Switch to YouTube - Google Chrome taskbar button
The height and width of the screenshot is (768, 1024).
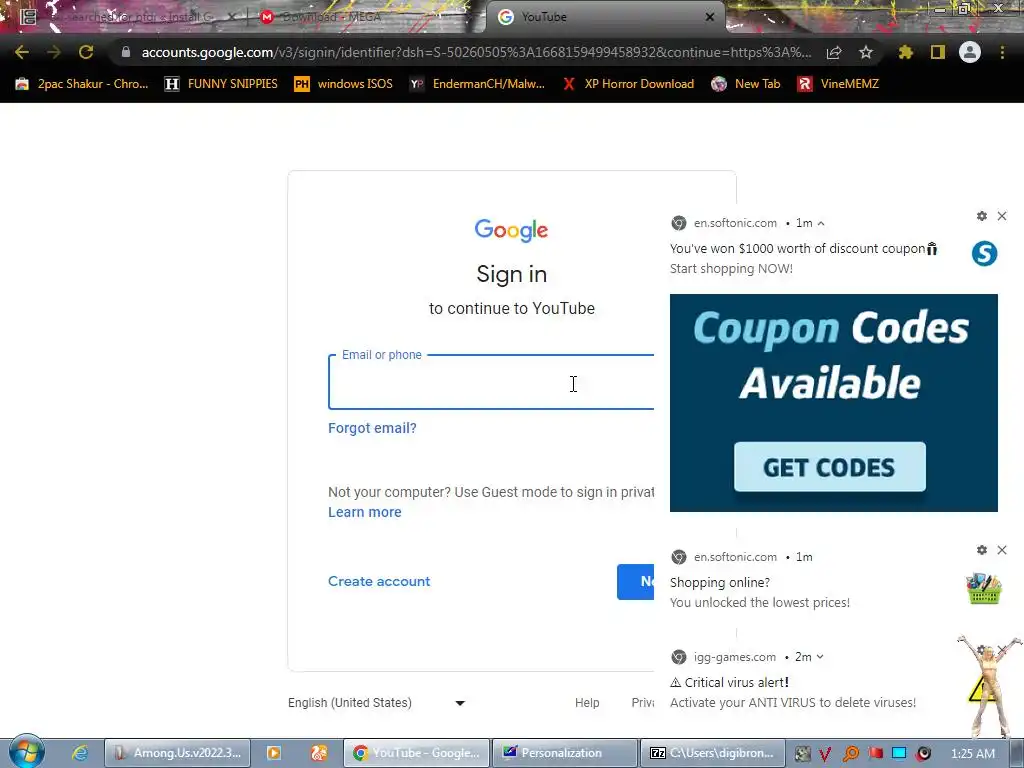(416, 753)
